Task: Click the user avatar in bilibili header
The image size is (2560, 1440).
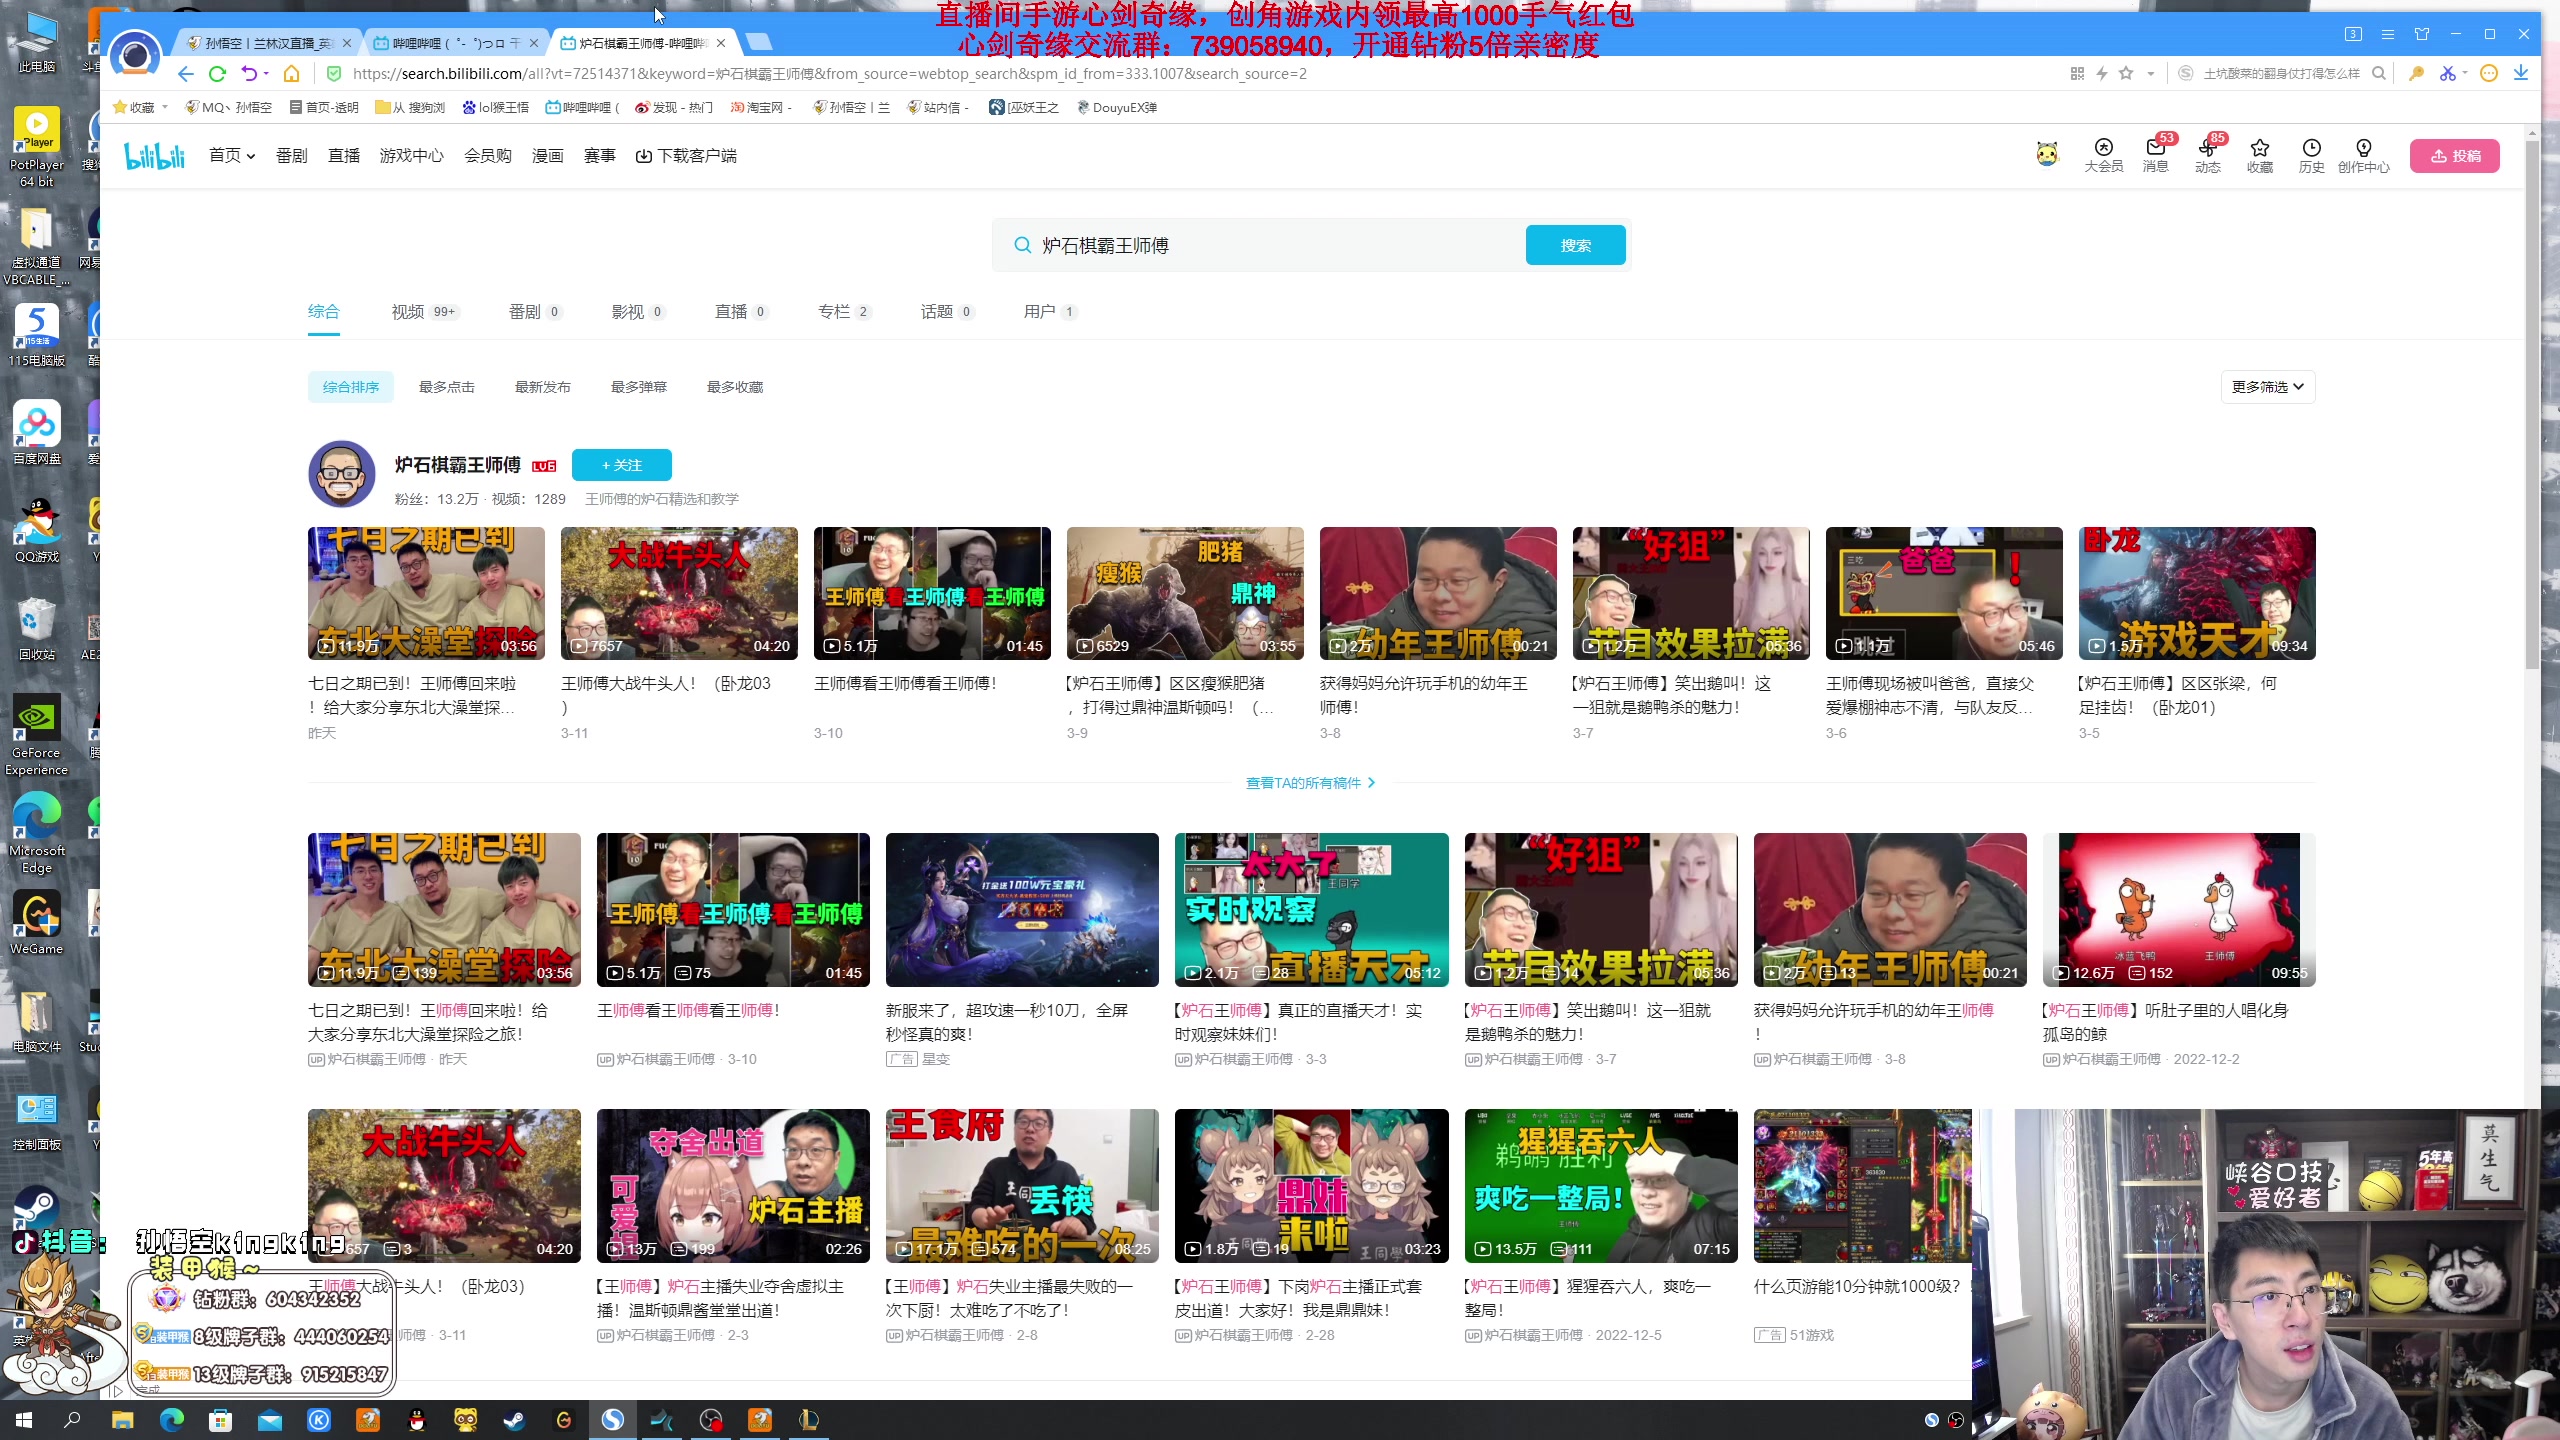Action: coord(2047,154)
